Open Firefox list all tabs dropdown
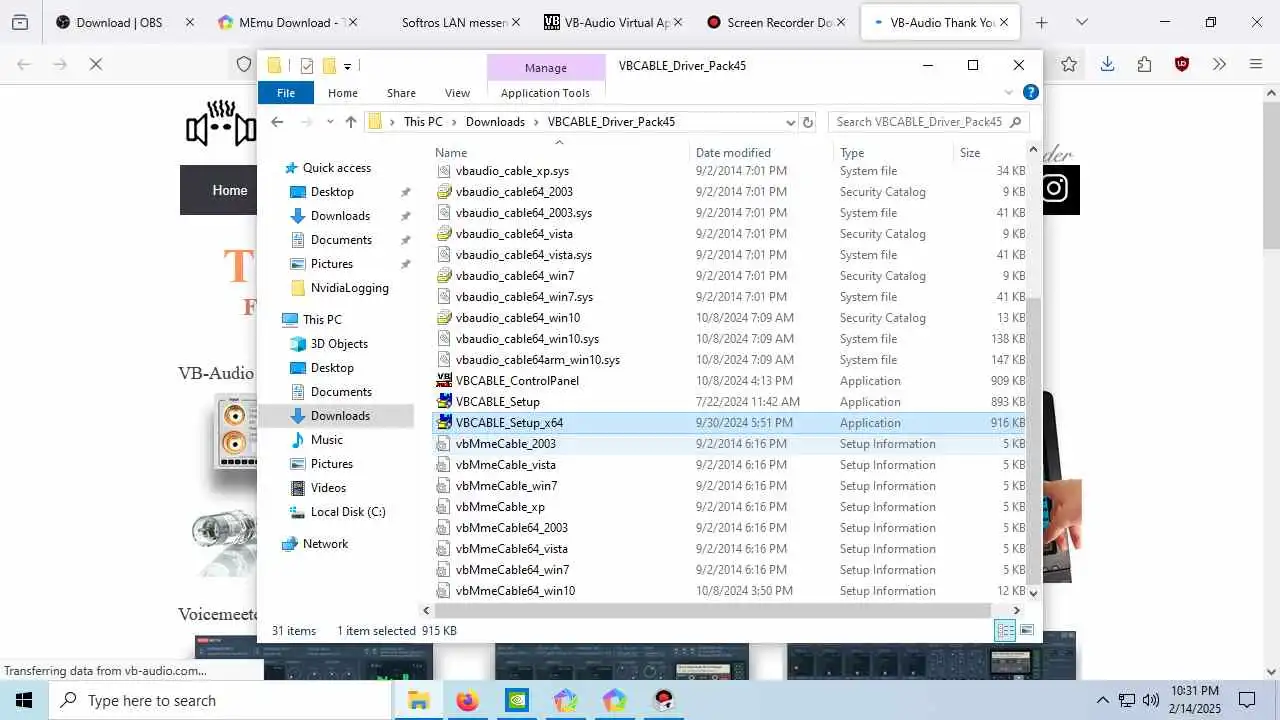 (x=1081, y=22)
